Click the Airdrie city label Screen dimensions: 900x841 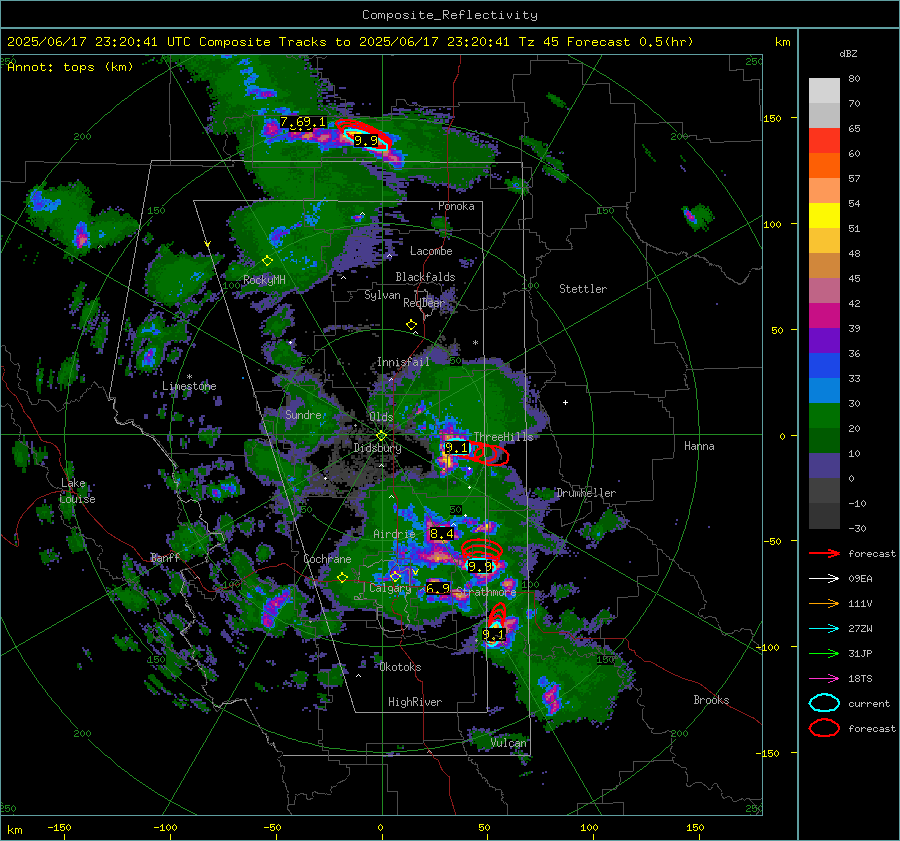(394, 534)
